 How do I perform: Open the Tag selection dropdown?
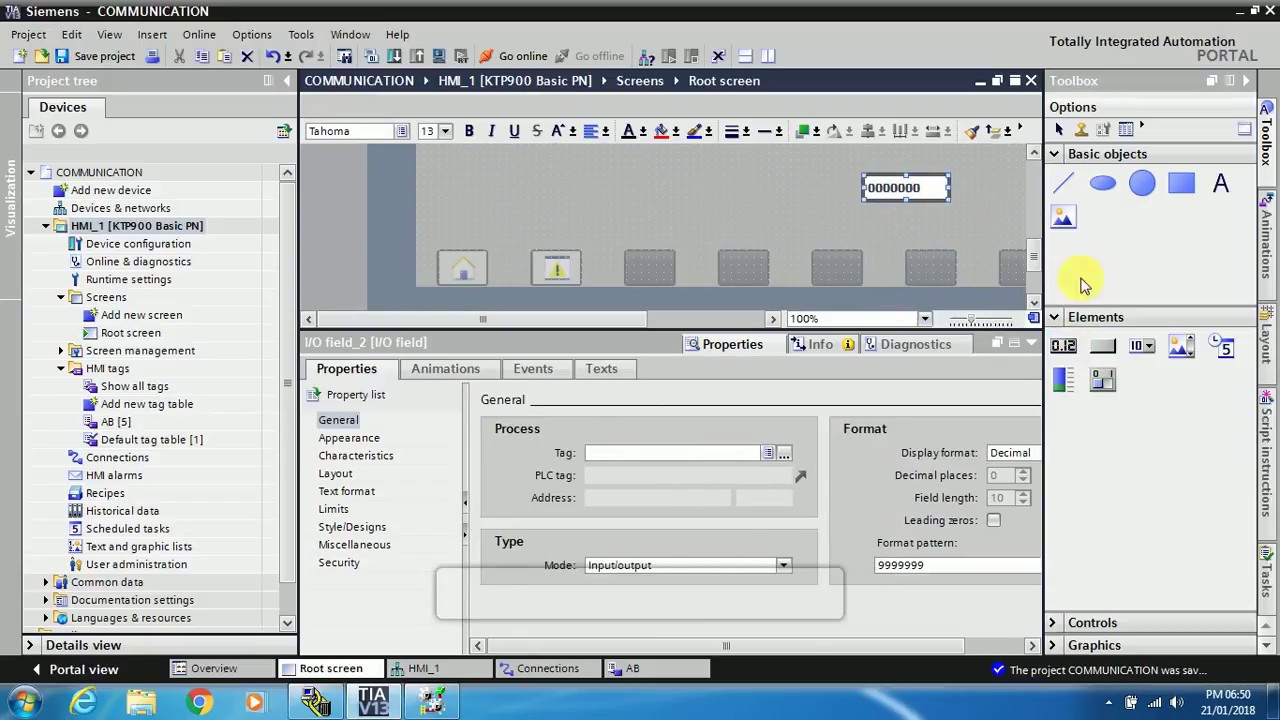[768, 453]
